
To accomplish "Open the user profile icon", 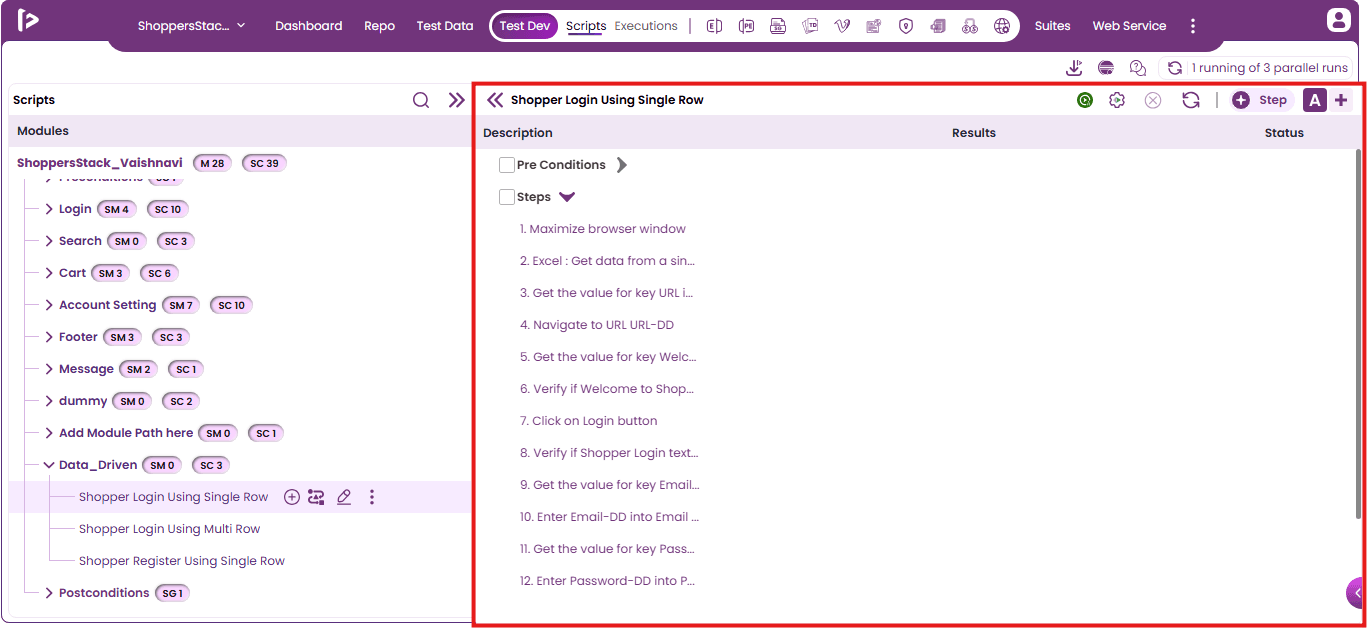I will coord(1338,20).
